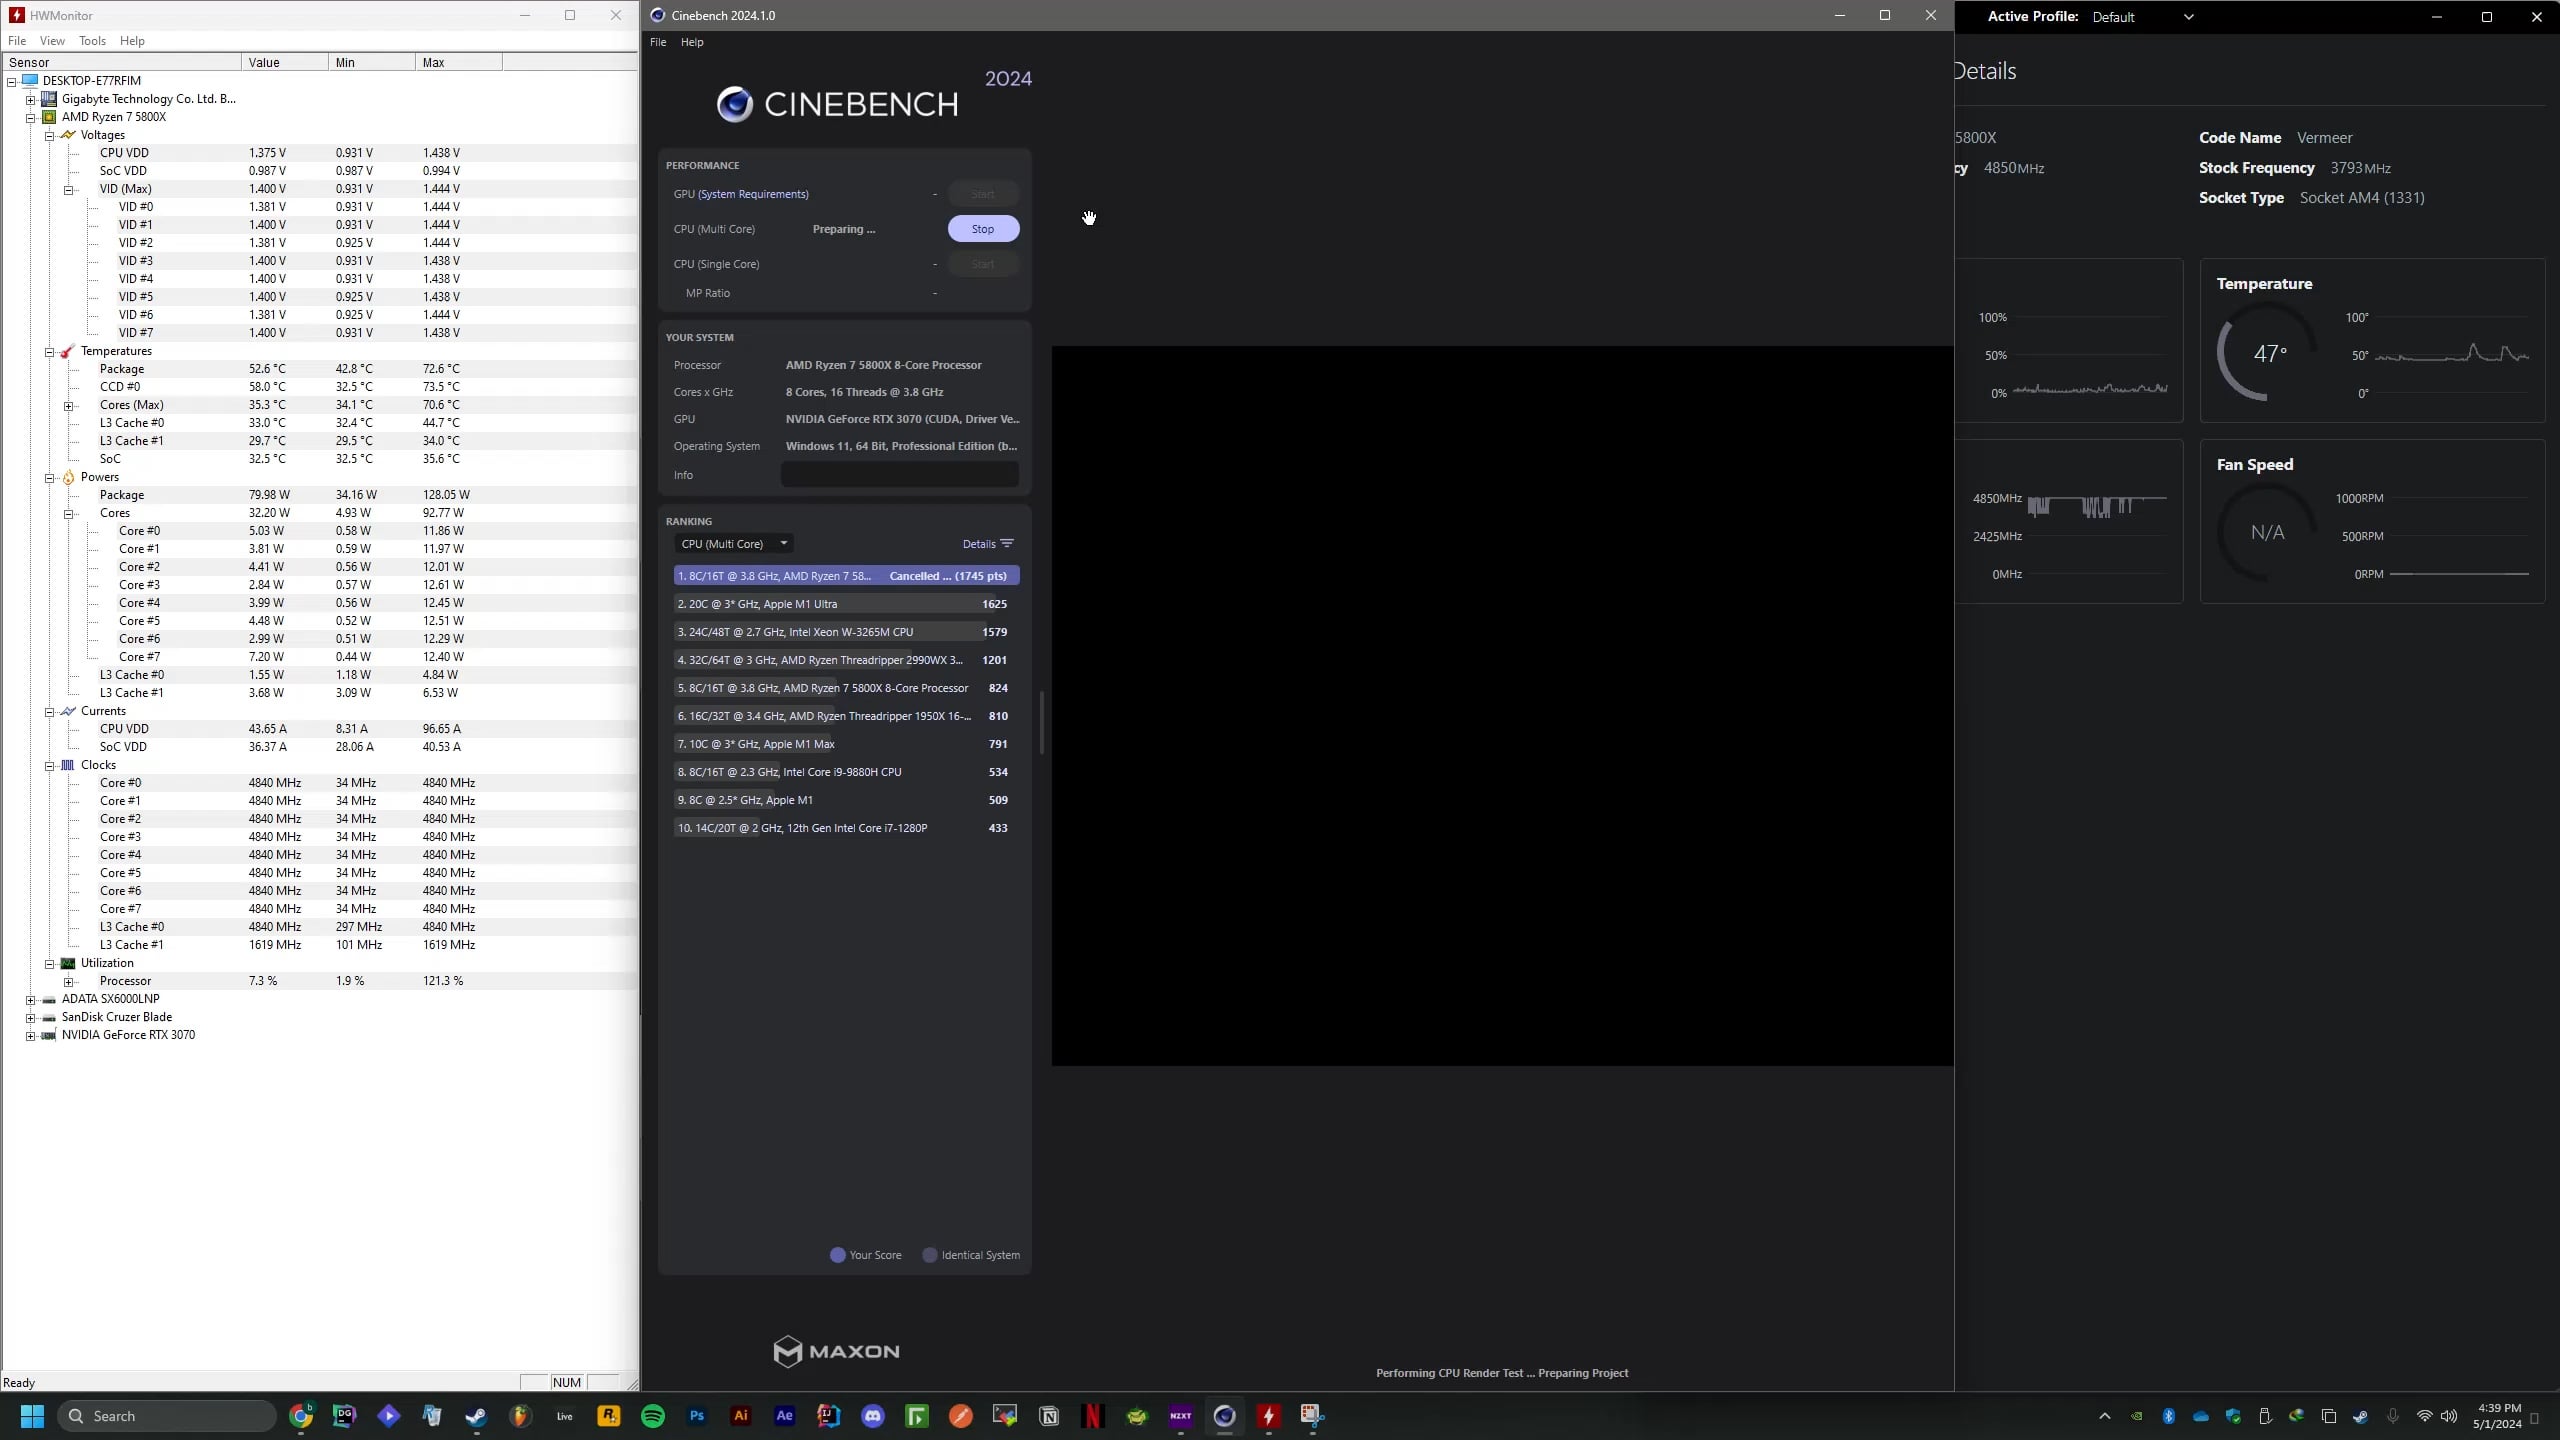Open the CPU (Multi Core) ranking dropdown

click(x=734, y=544)
